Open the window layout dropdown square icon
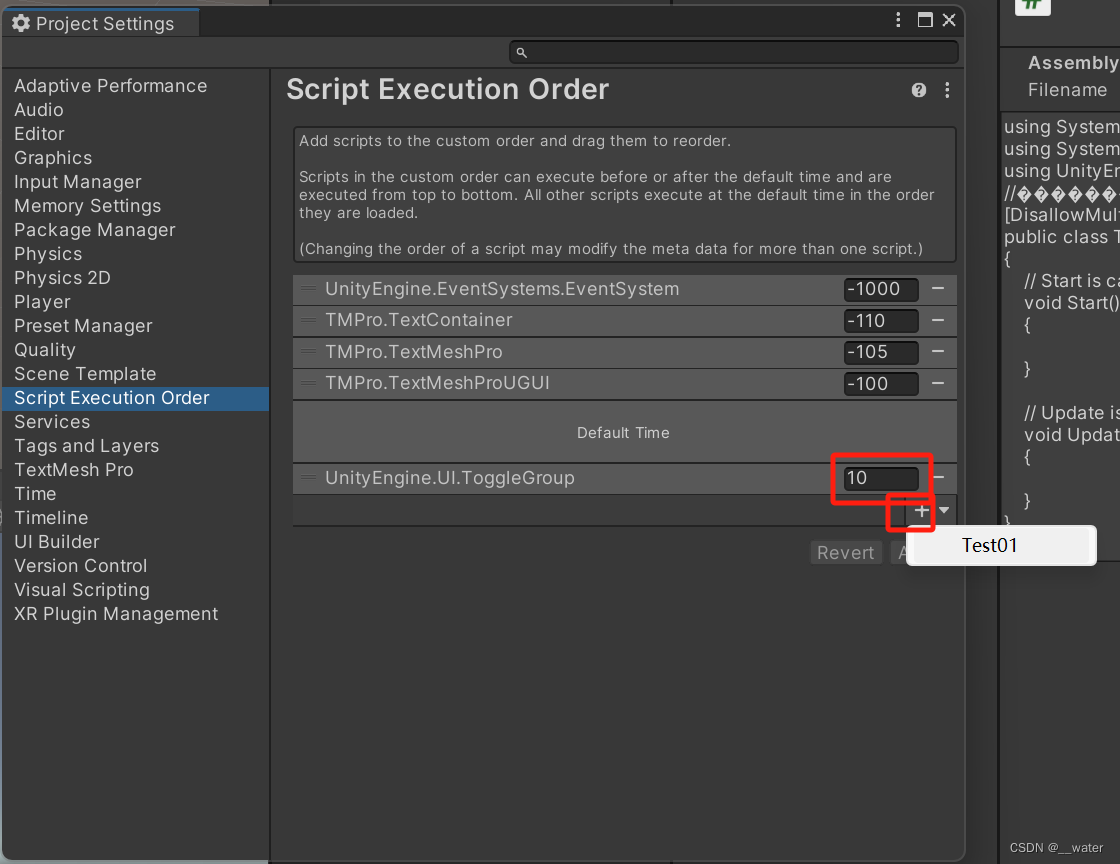 click(x=924, y=19)
